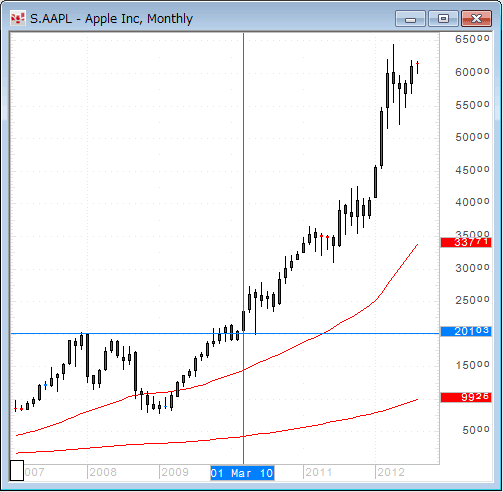Click the 2012 label on time axis
The width and height of the screenshot is (503, 492).
(391, 472)
